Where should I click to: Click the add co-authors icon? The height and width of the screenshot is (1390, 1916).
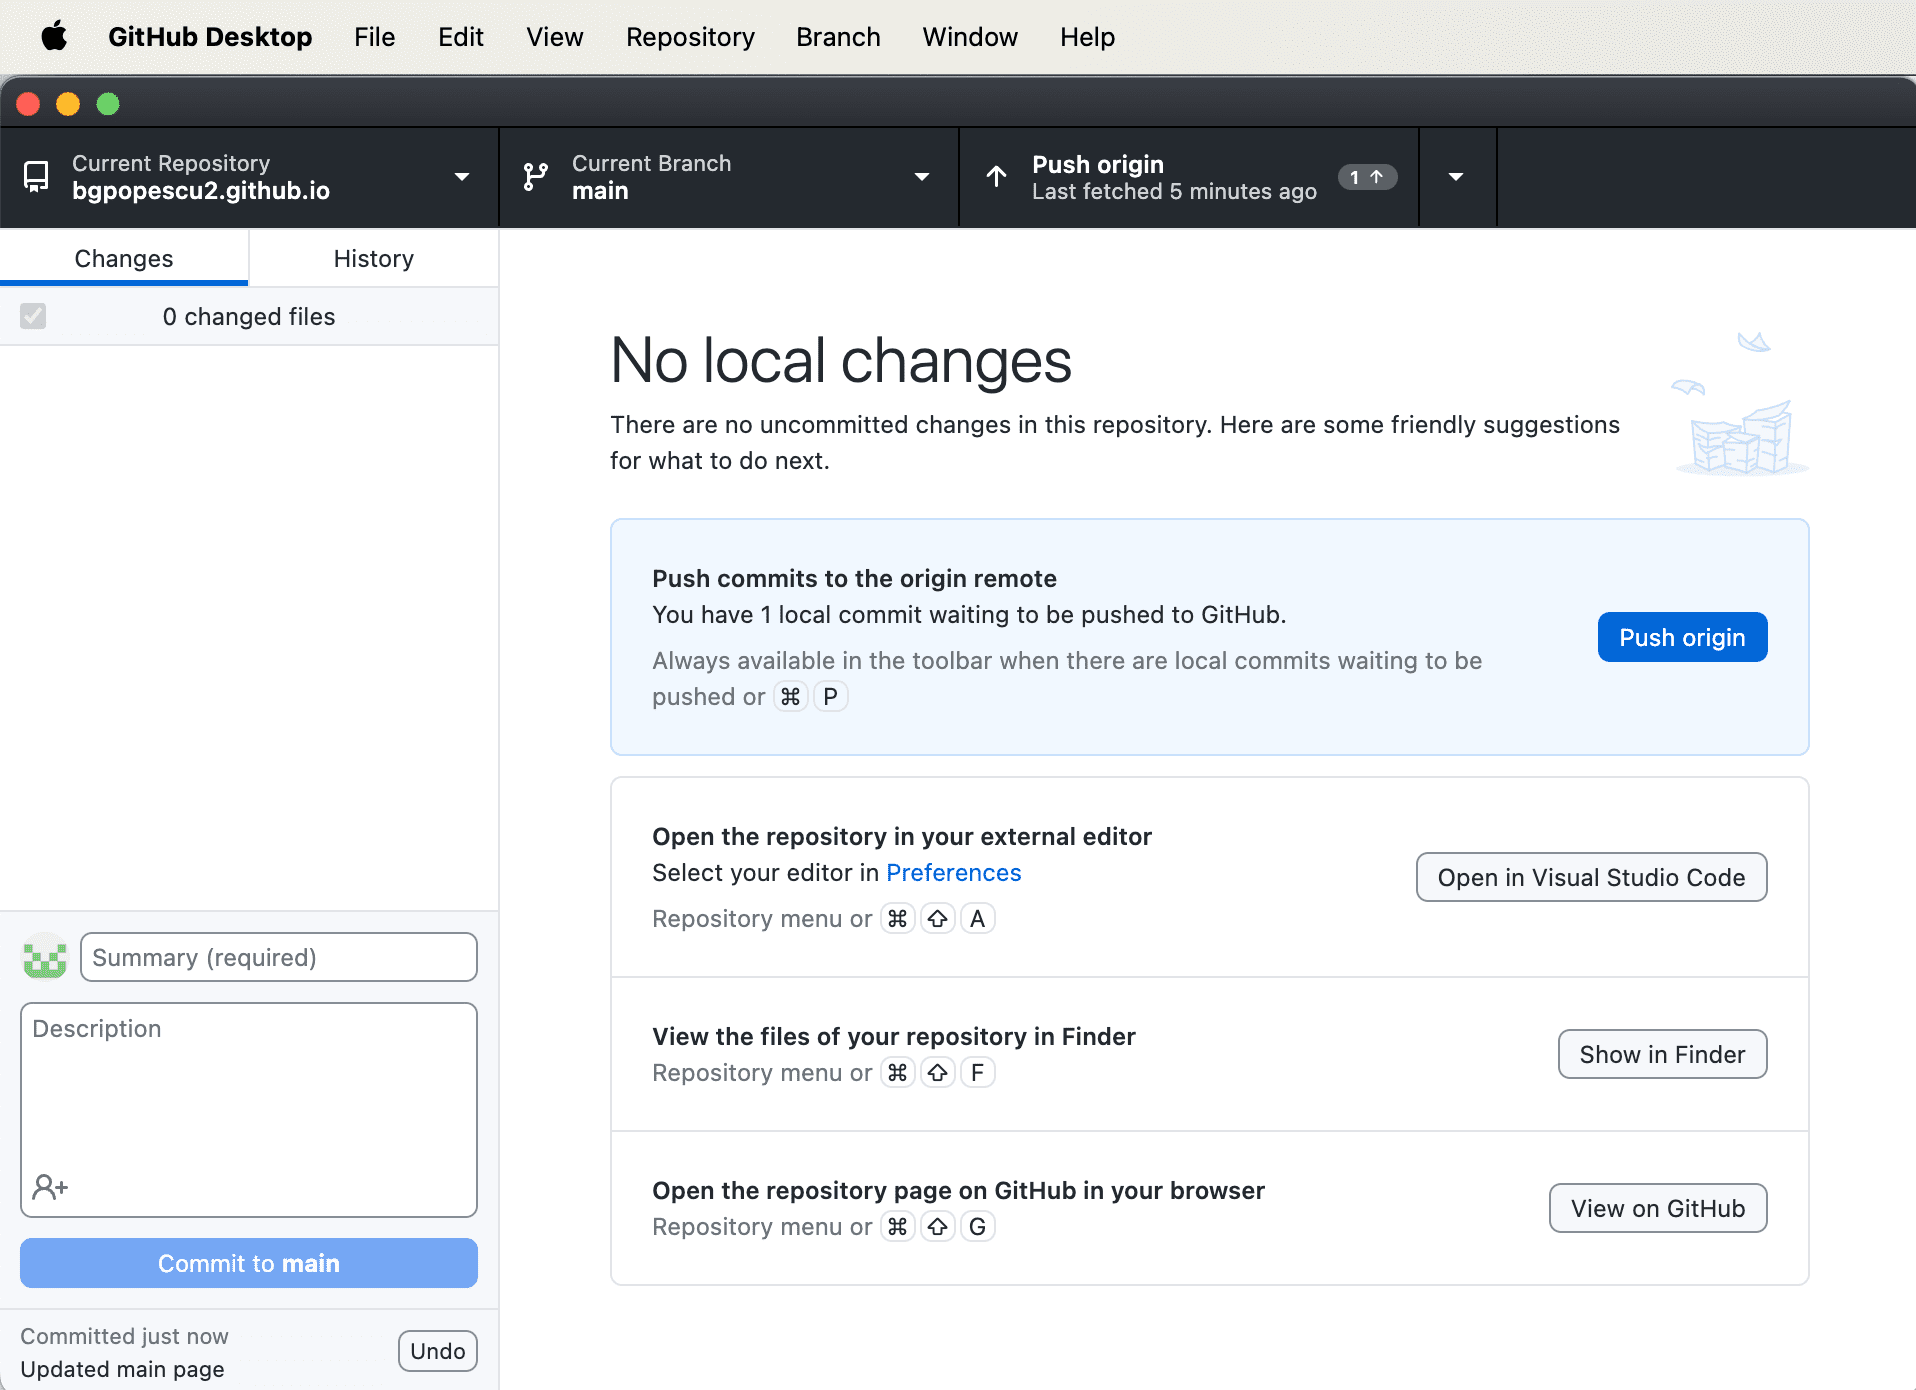pos(50,1187)
